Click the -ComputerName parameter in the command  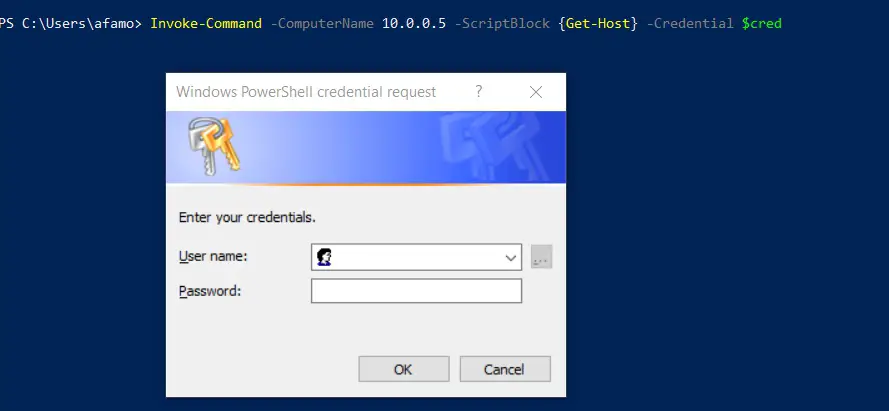pos(322,23)
